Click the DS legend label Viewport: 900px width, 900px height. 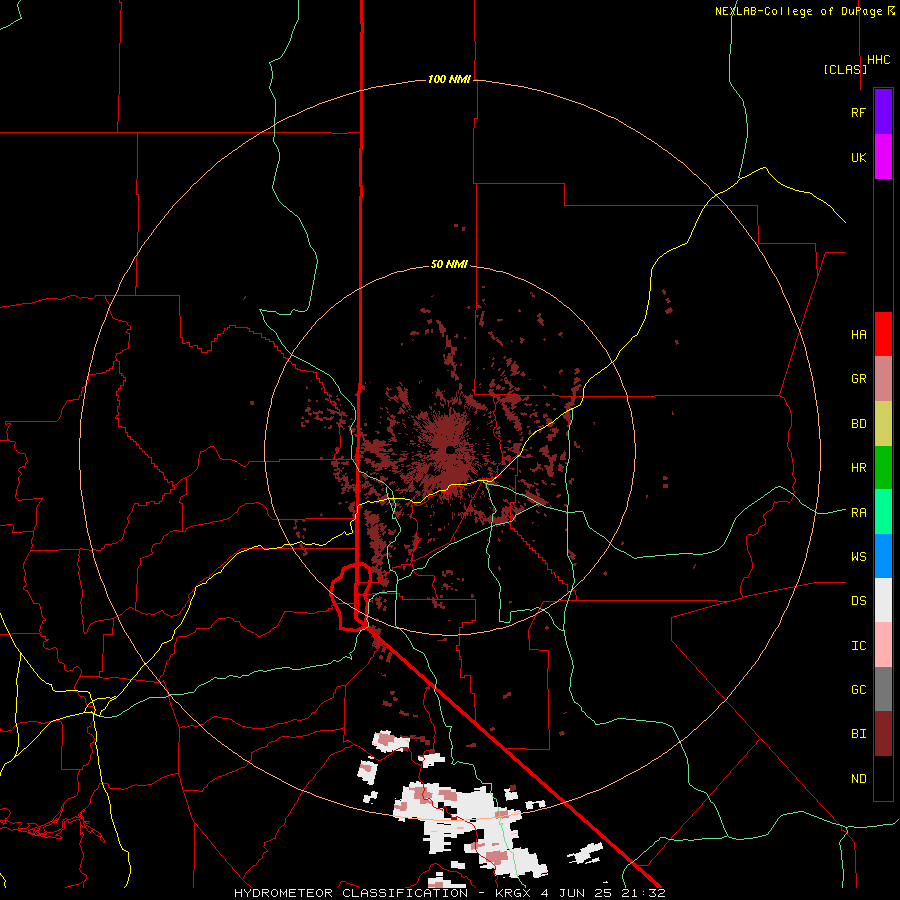coord(858,601)
